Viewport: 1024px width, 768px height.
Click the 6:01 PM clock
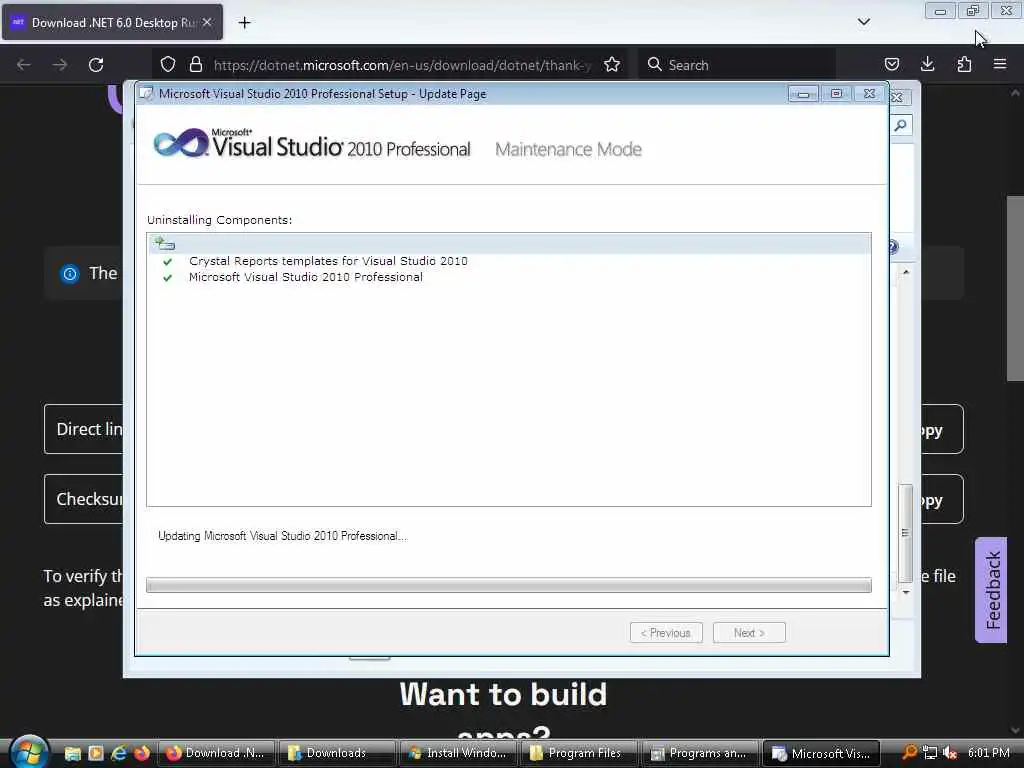989,753
